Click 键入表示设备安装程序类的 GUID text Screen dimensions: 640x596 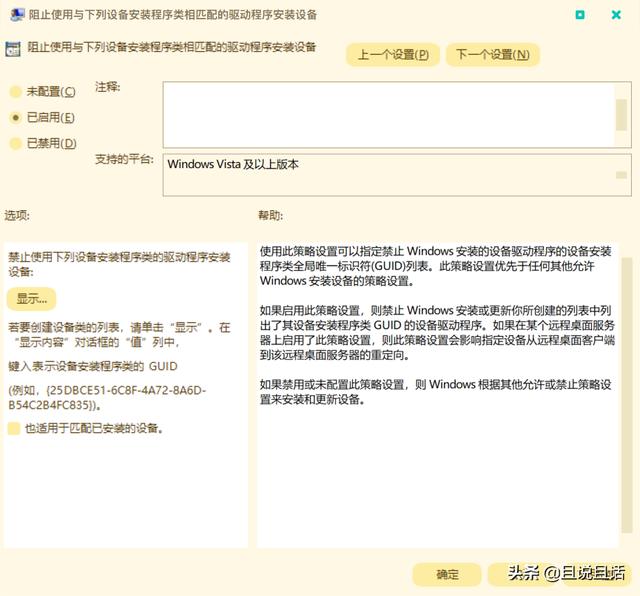(93, 366)
